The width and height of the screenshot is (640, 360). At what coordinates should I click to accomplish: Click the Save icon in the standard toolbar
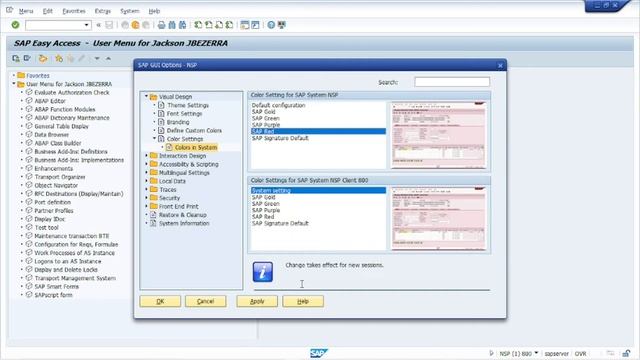pos(109,25)
